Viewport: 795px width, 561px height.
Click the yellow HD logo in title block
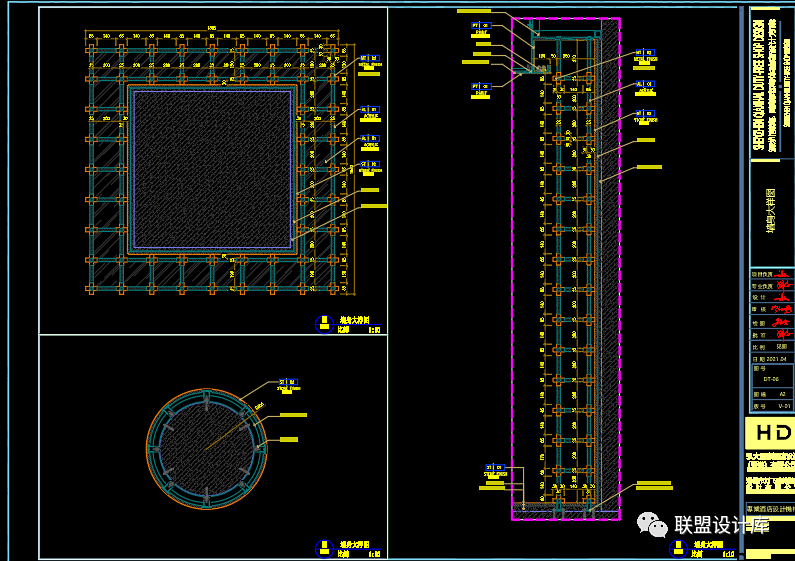[771, 432]
